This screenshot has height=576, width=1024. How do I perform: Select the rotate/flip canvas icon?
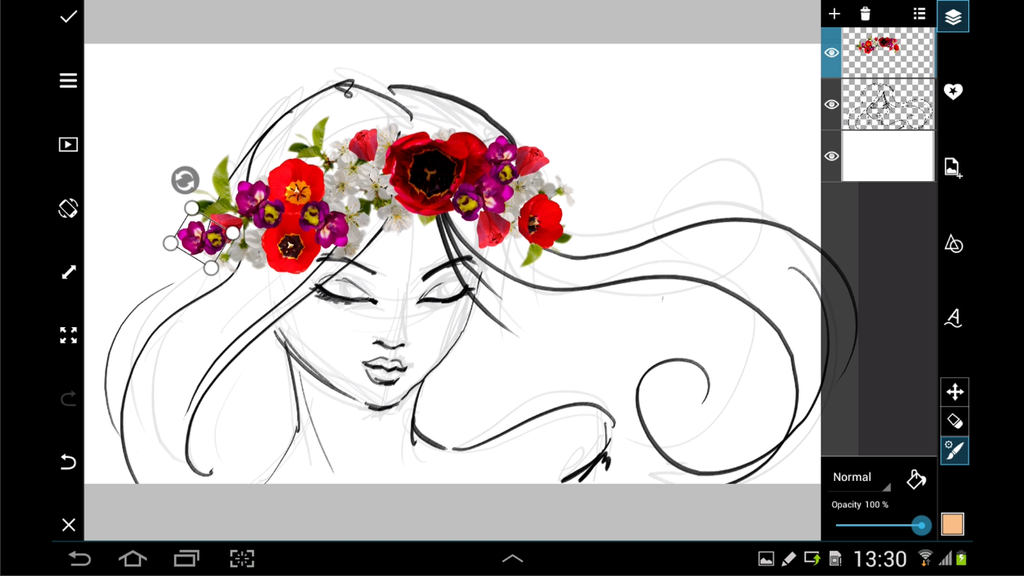pos(69,208)
